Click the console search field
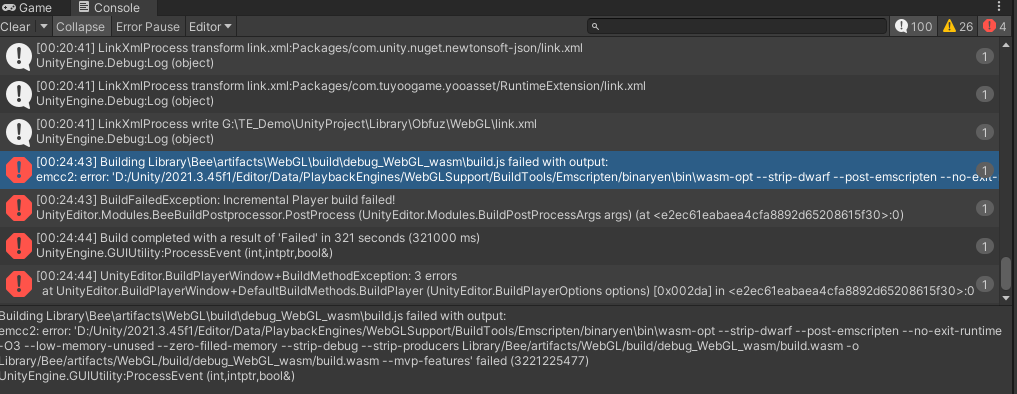1017x394 pixels. 737,27
